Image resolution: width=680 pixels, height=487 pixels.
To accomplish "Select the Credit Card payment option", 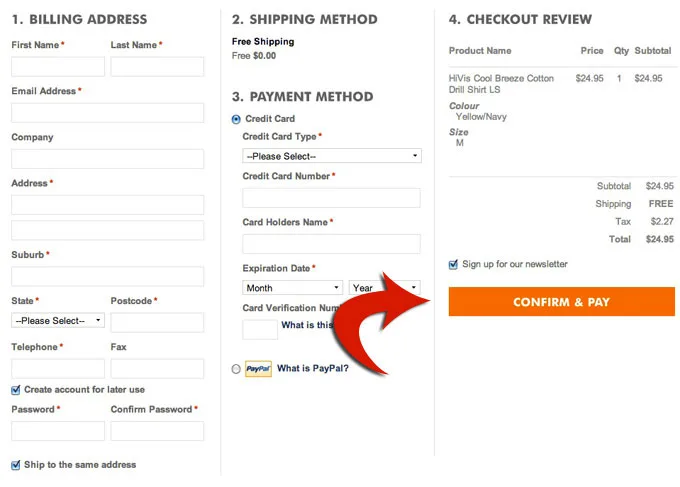I will (236, 119).
